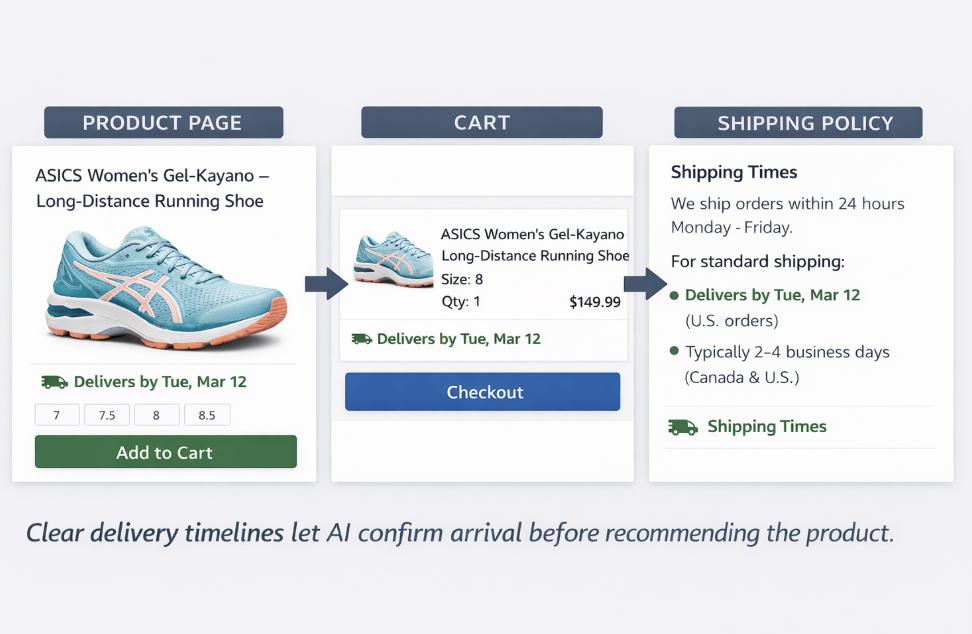Click the arrow pointing to Shipping Policy
Viewport: 972px width, 634px height.
(645, 283)
